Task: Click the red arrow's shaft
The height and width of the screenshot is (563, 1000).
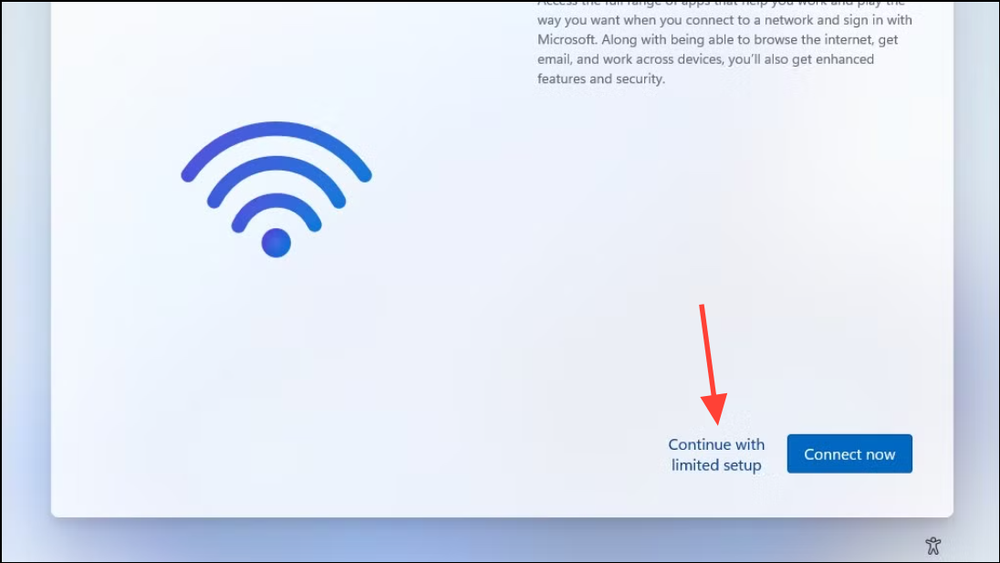Action: coord(707,349)
